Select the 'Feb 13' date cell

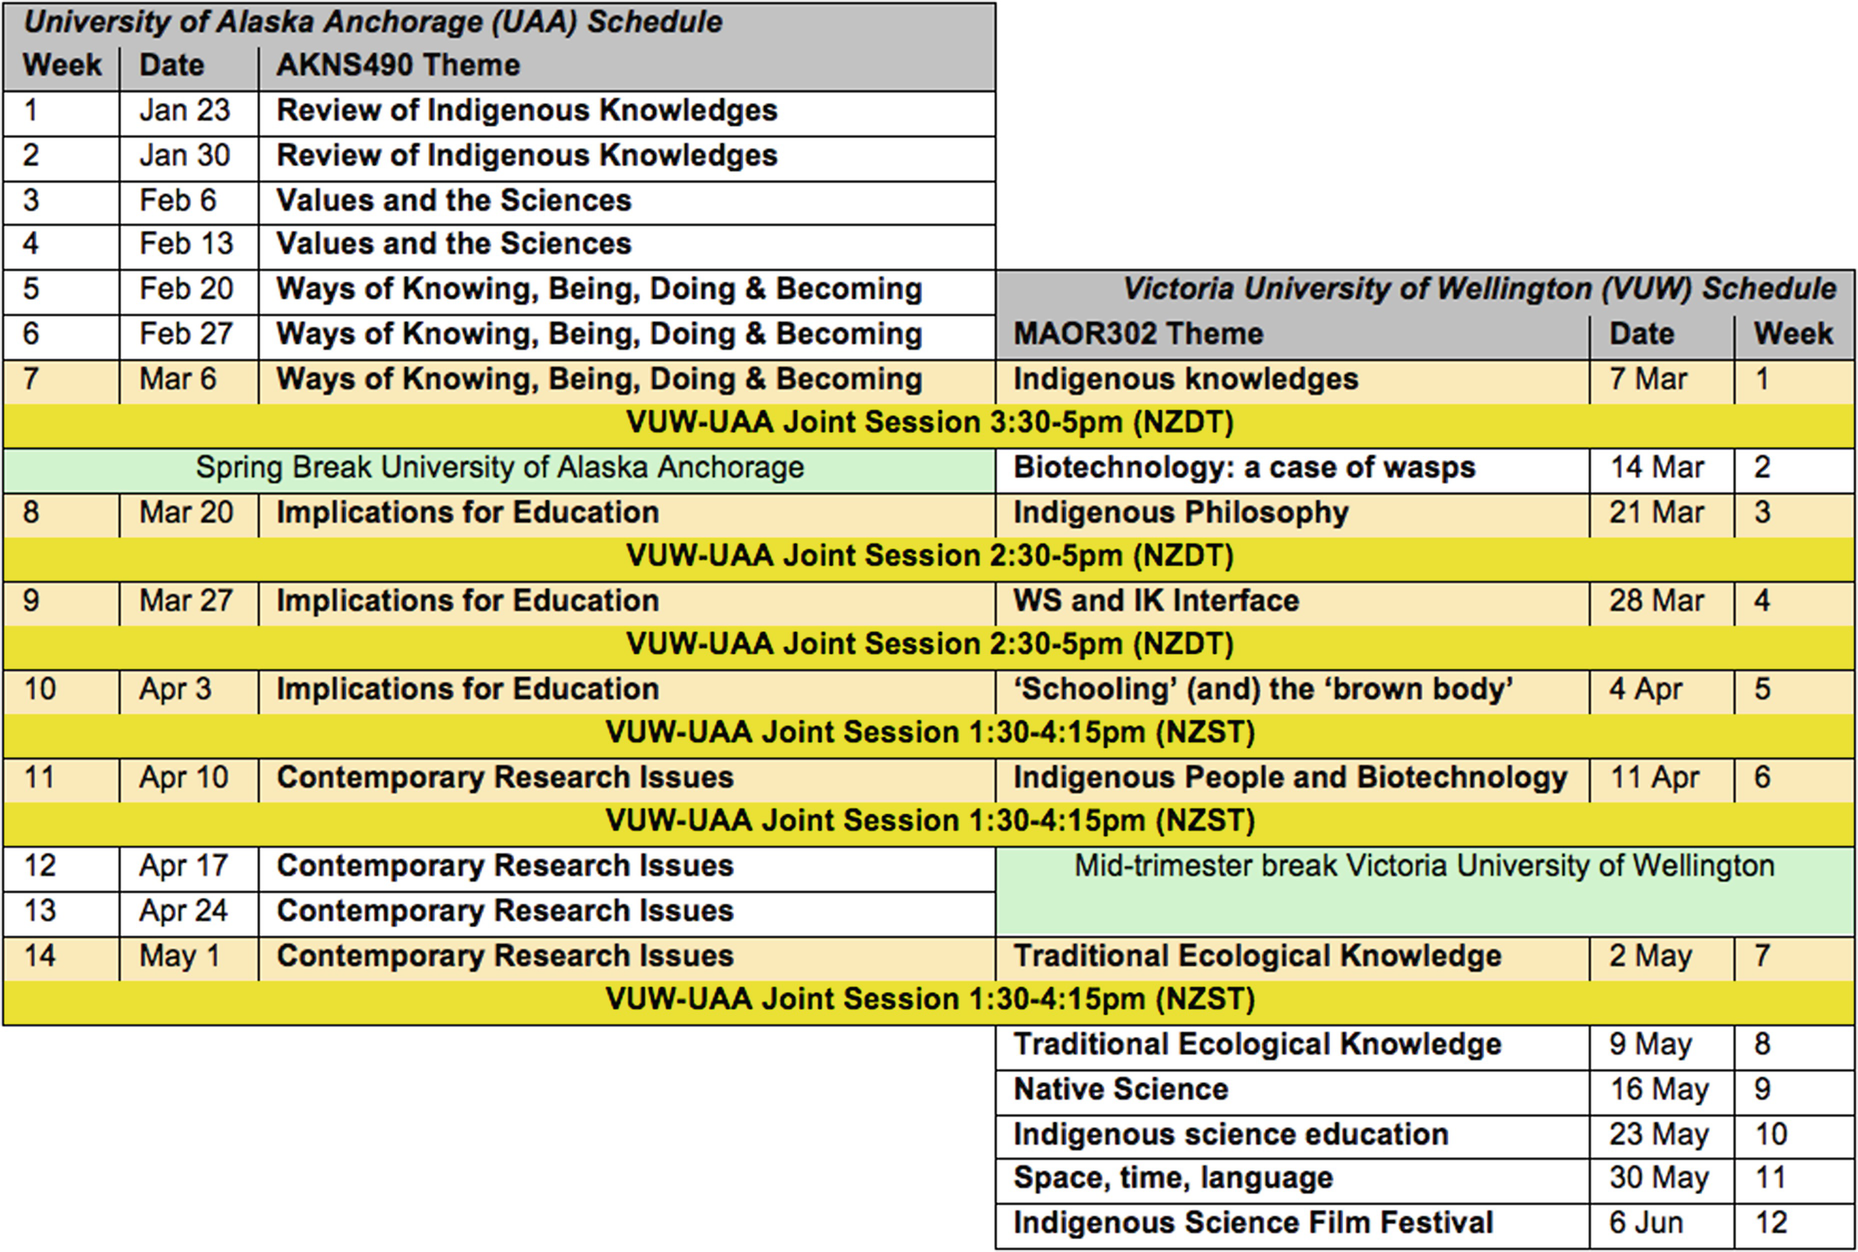pos(188,246)
